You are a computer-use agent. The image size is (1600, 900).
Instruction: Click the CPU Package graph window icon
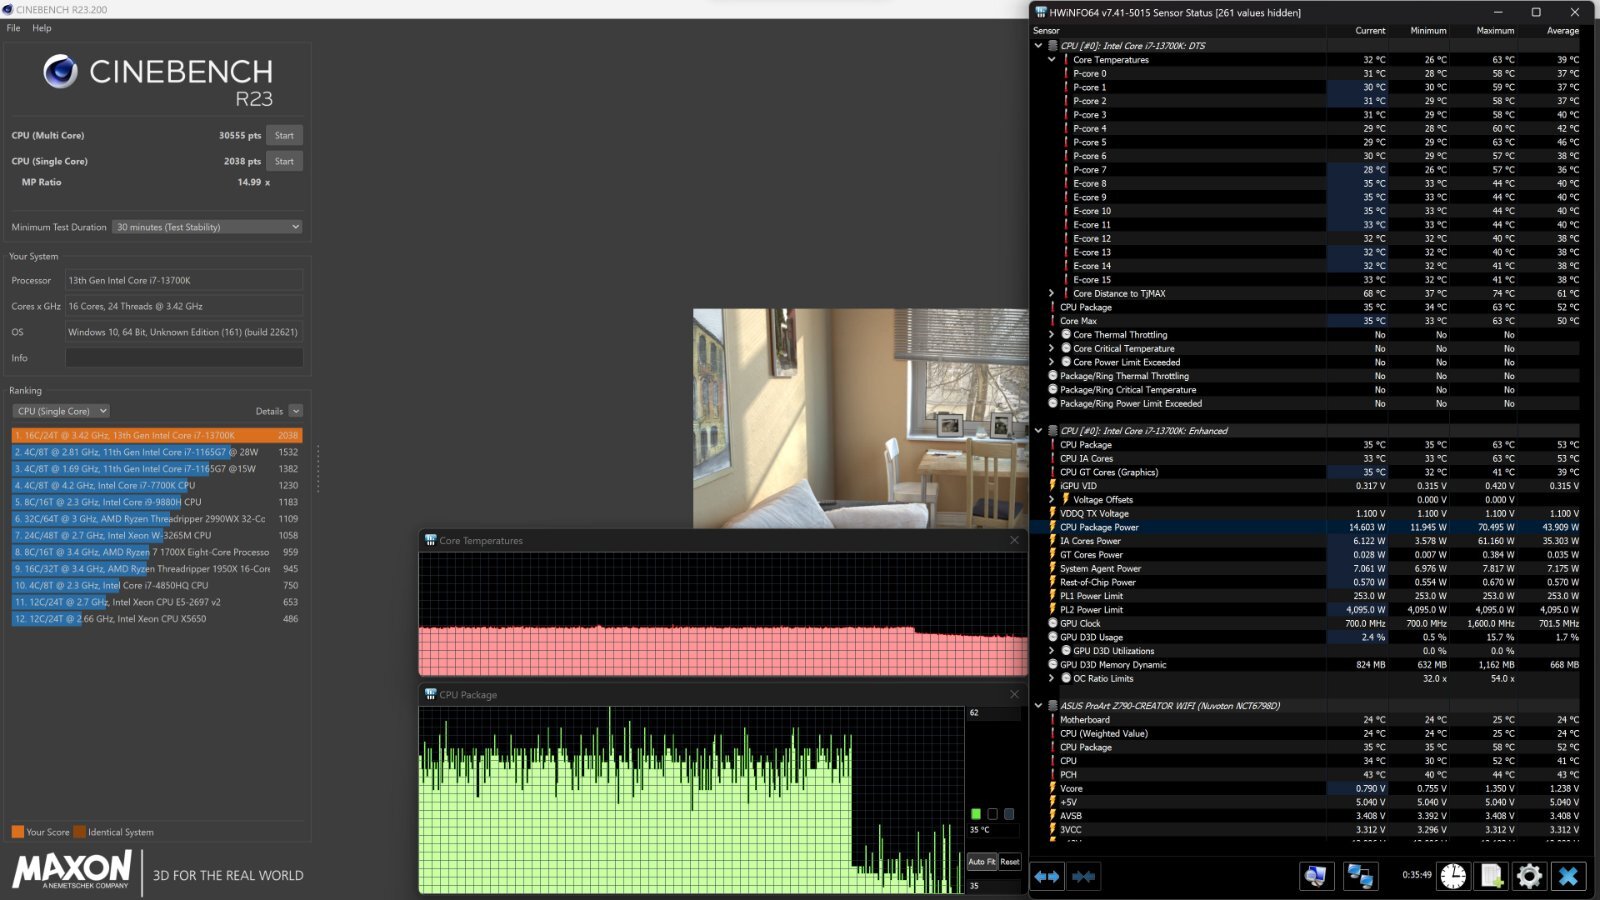tap(430, 694)
